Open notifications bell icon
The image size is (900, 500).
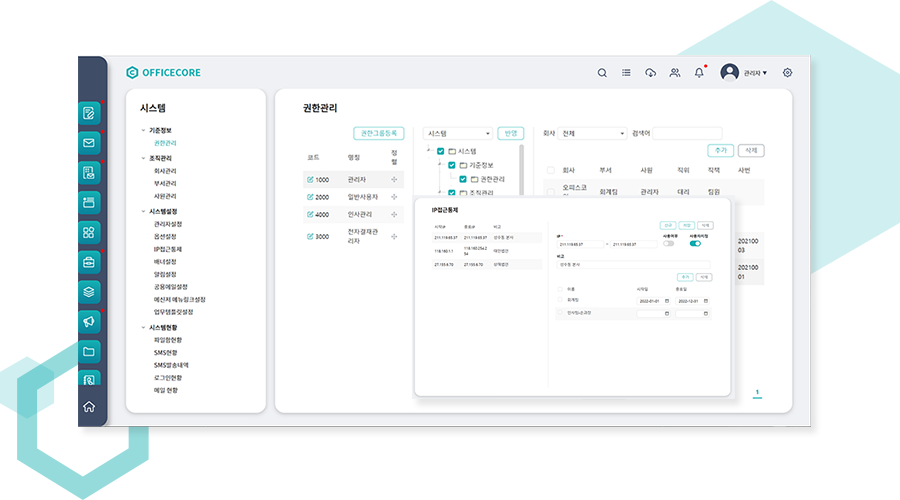[x=699, y=73]
